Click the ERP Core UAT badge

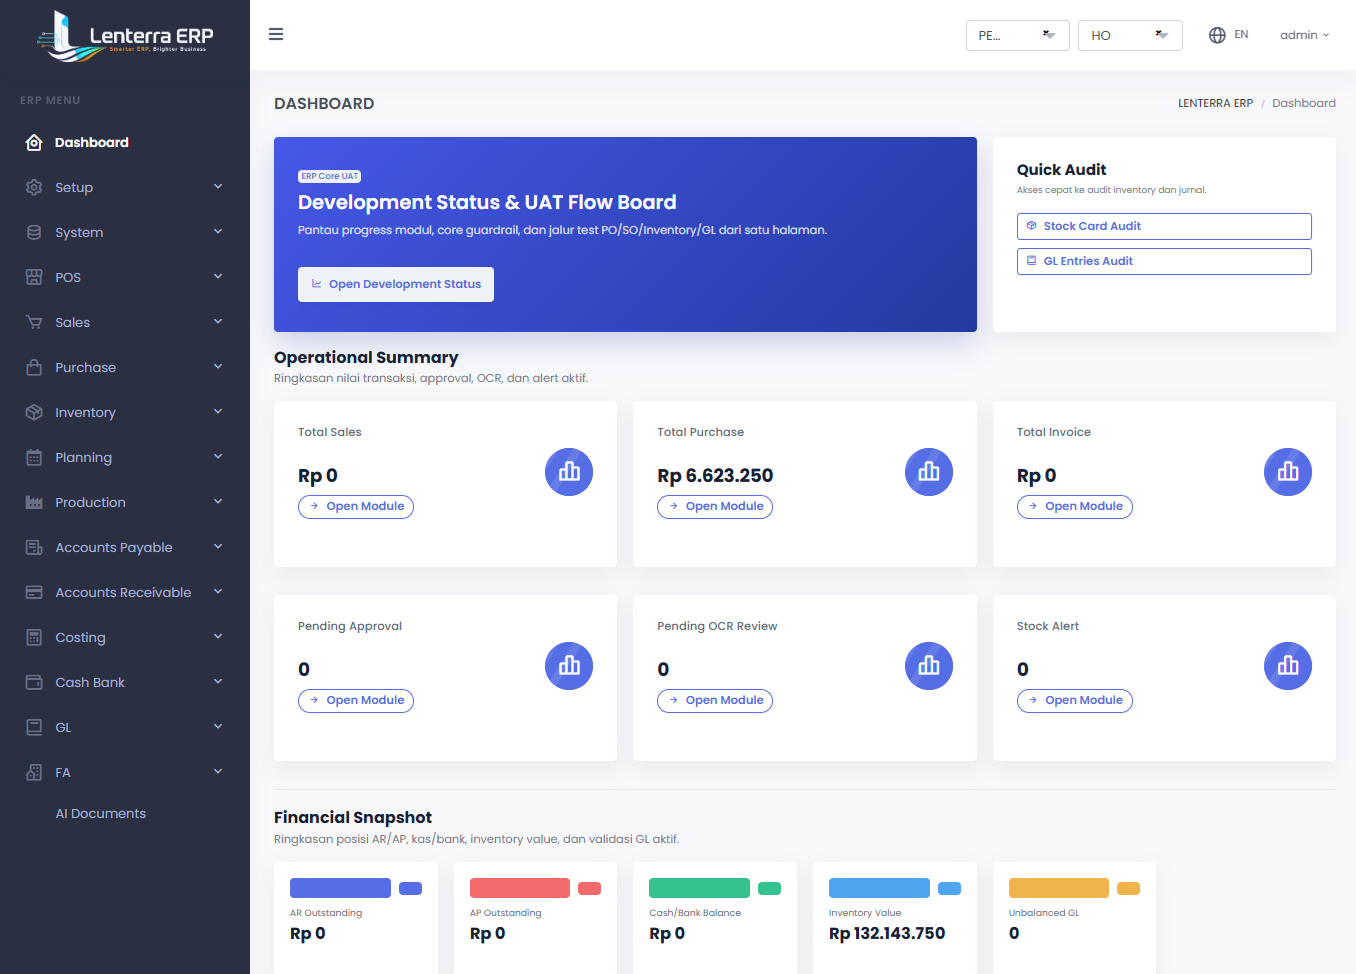tap(329, 176)
